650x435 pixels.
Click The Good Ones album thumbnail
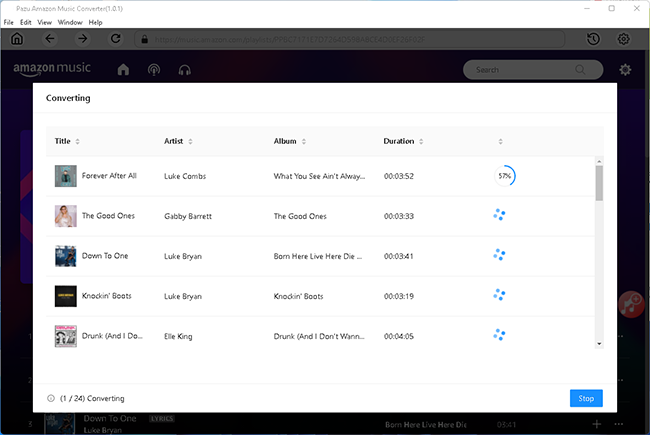click(x=65, y=216)
